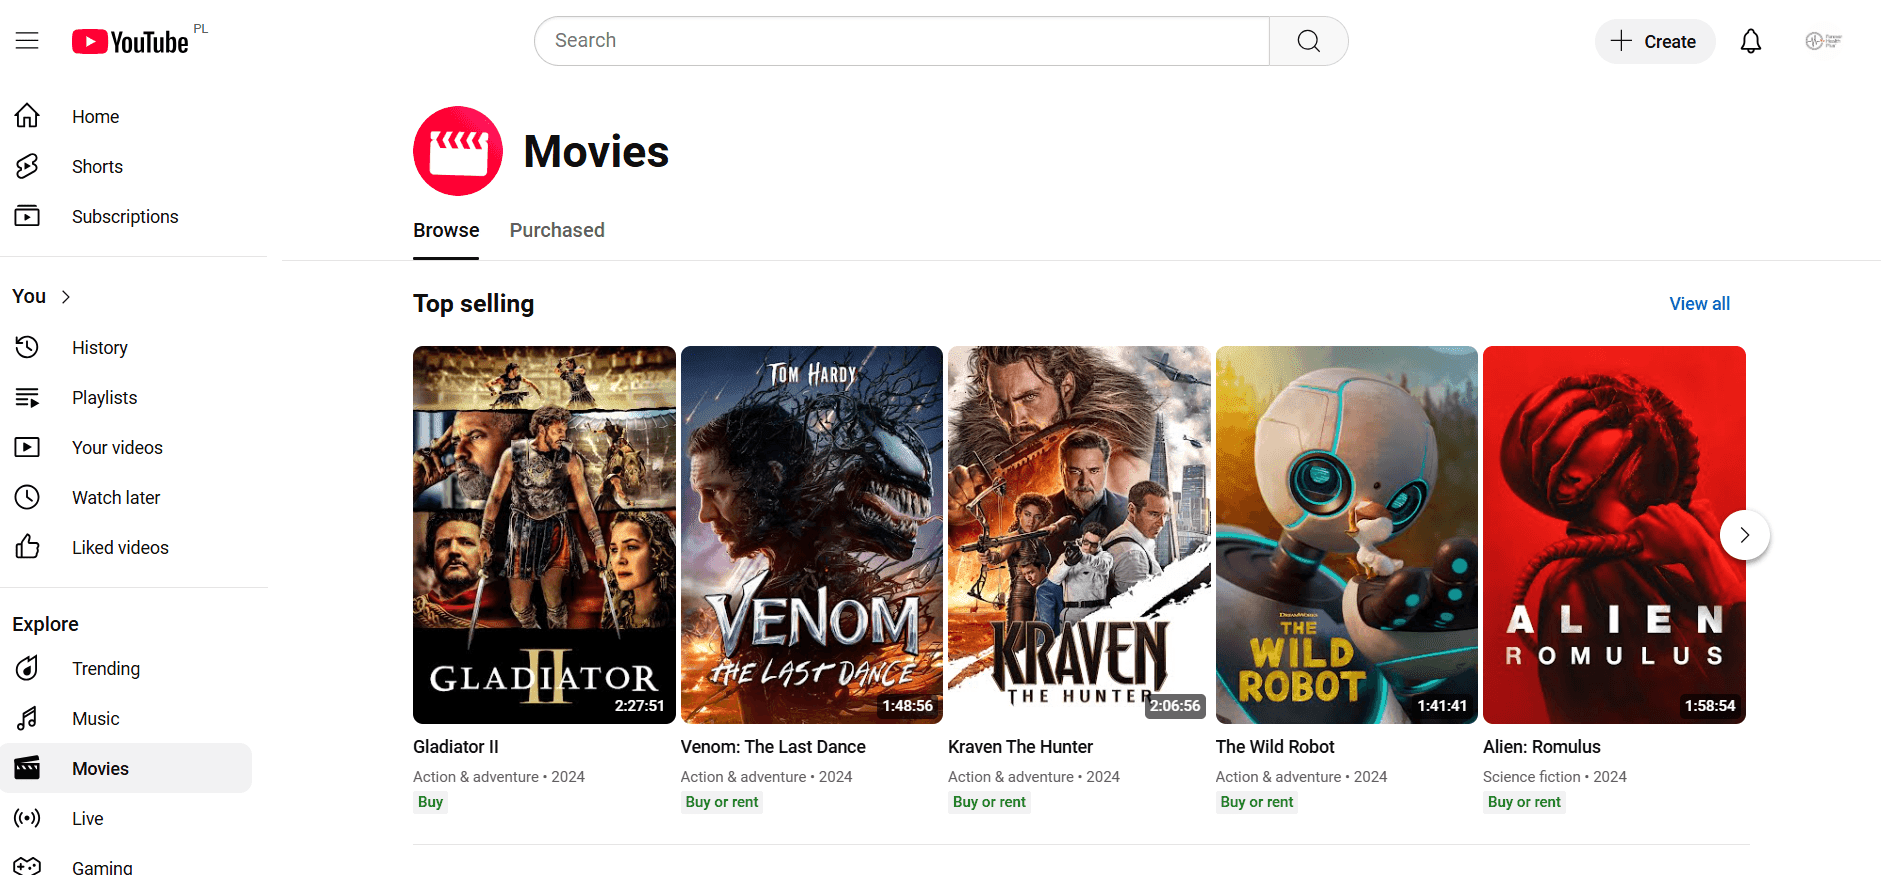This screenshot has width=1883, height=875.
Task: Open the Alien: Romulus poster thumbnail
Action: coord(1614,535)
